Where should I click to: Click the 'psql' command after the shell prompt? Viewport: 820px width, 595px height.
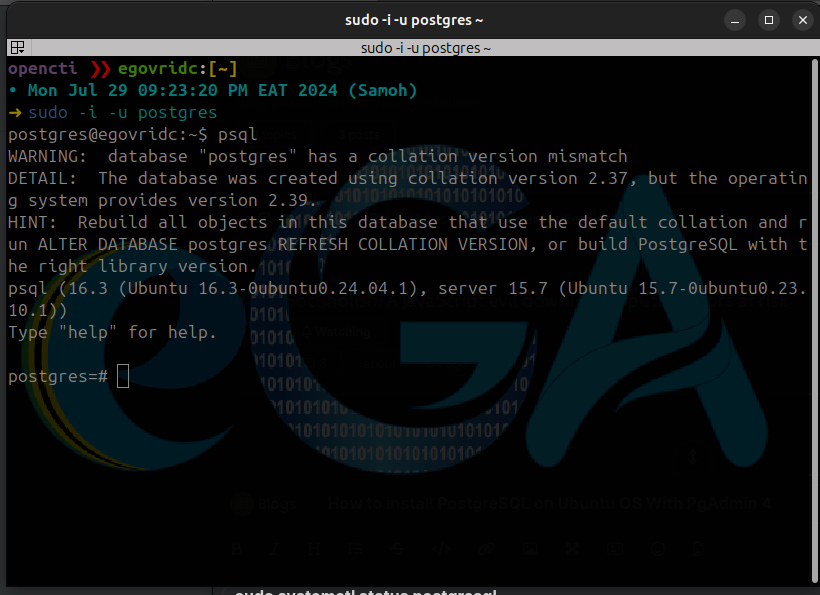tap(238, 134)
